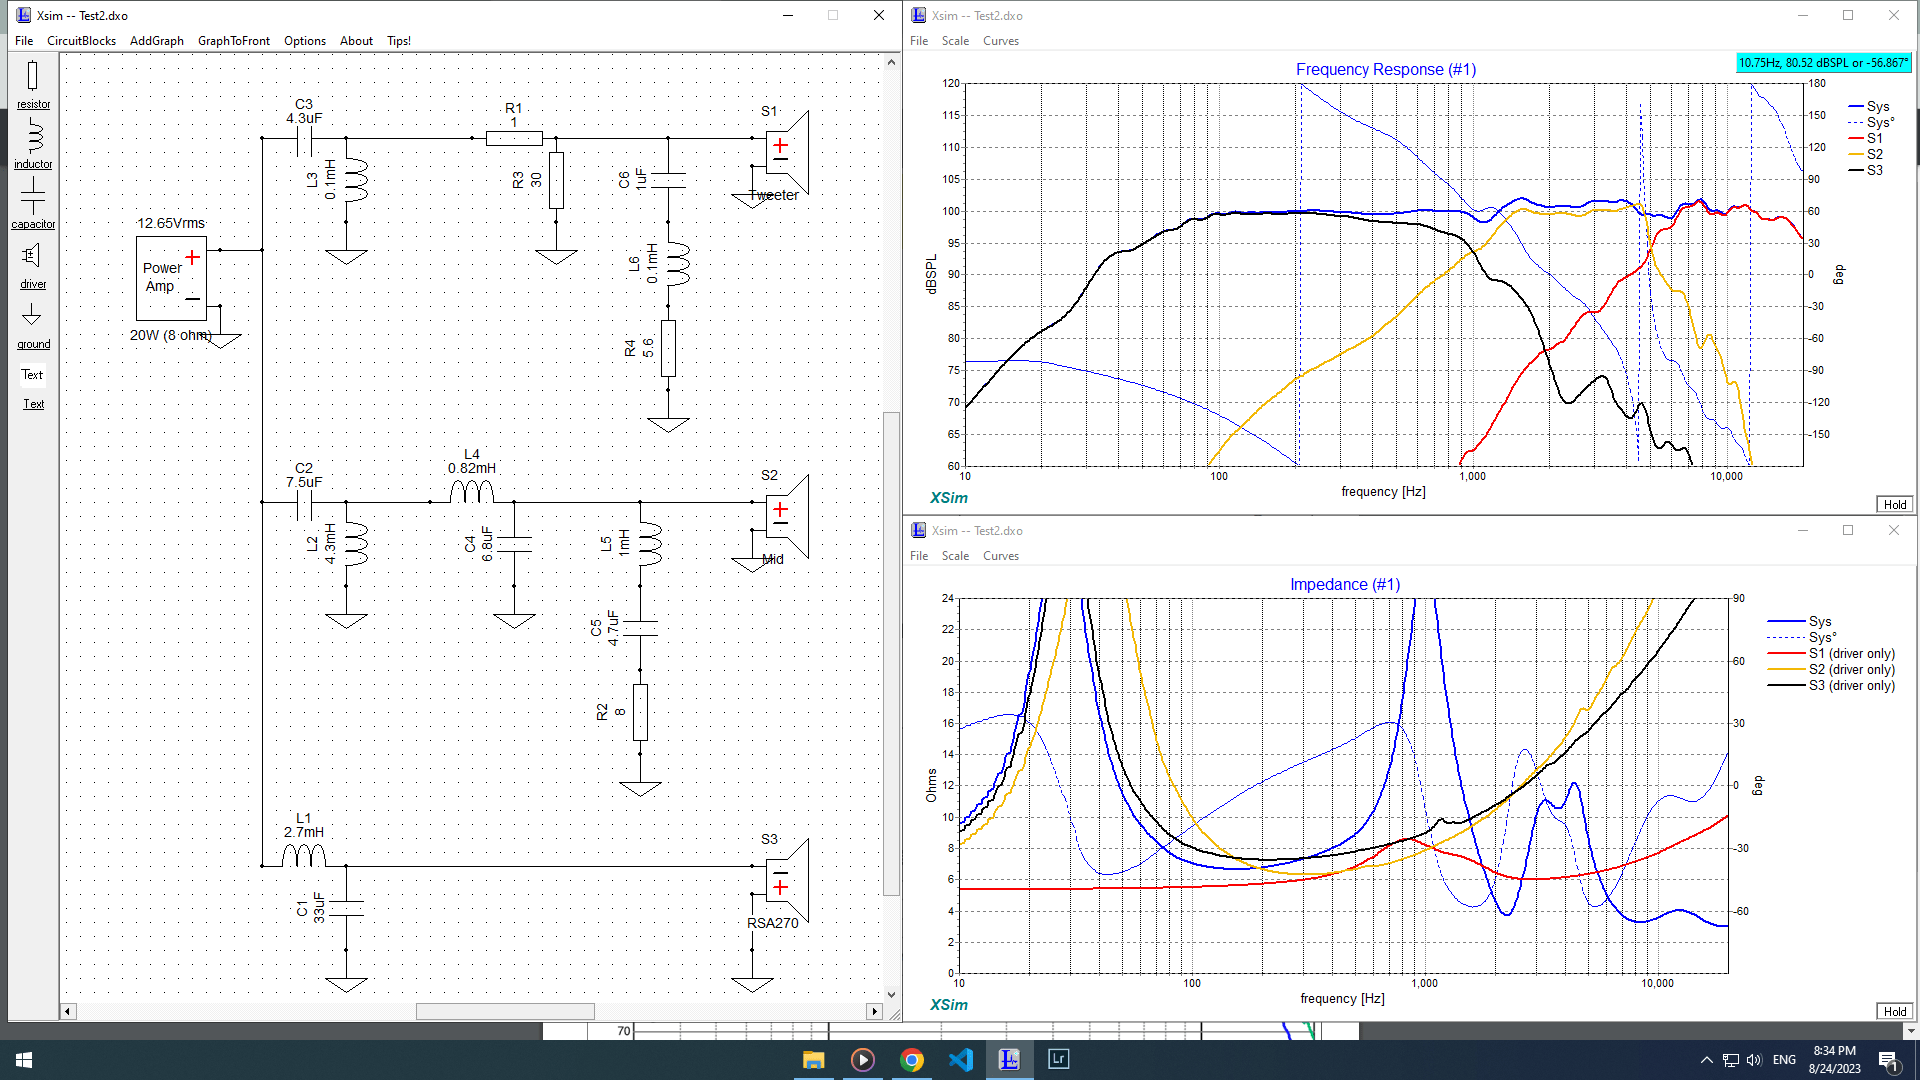The height and width of the screenshot is (1080, 1920).
Task: Open Scale menu in Impedance window
Action: 954,556
